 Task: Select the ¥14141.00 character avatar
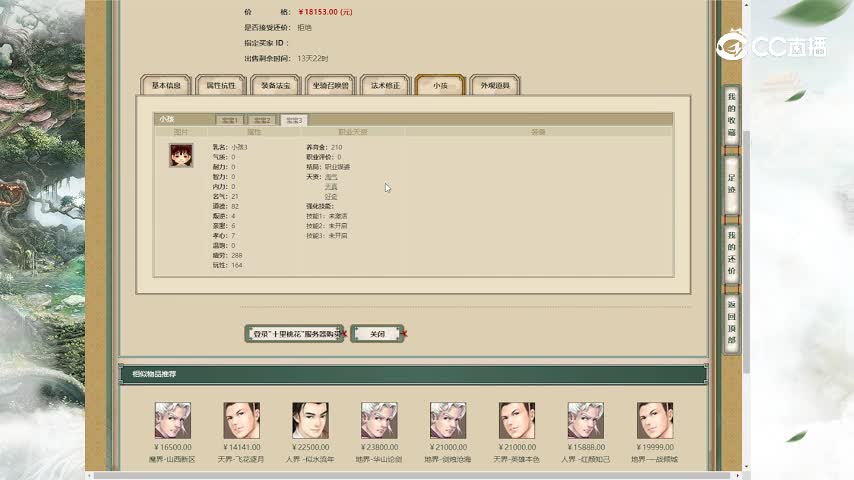coord(241,420)
